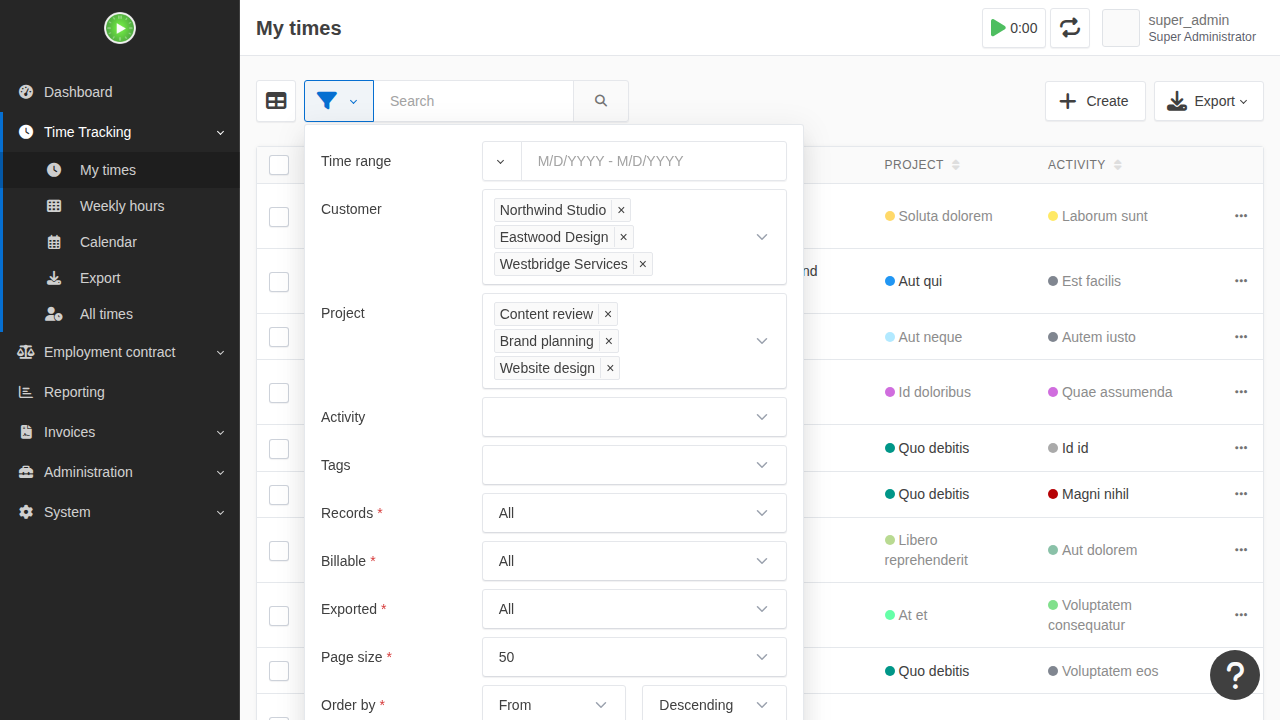
Task: Start timer with green play button
Action: (1014, 28)
